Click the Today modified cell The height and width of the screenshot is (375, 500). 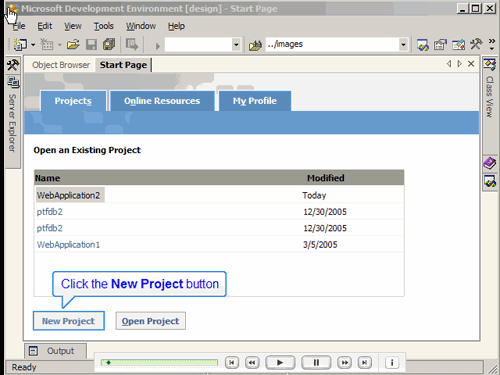coord(314,195)
